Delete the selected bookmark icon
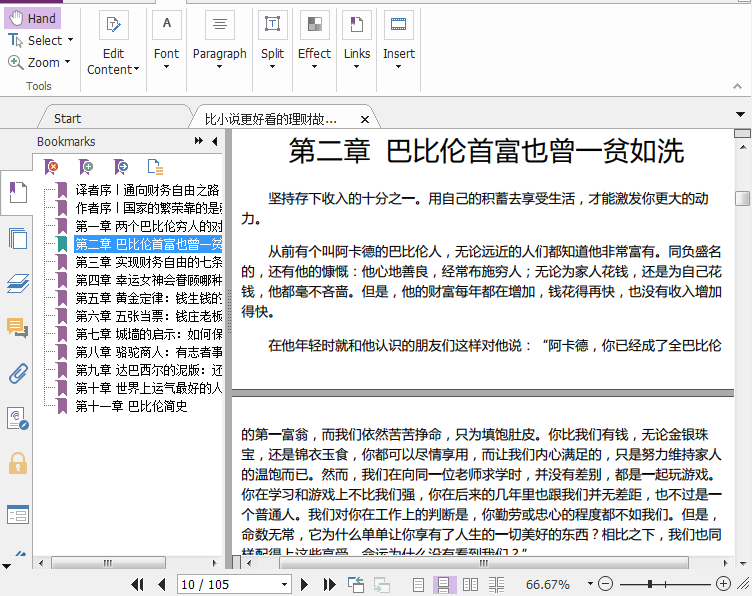This screenshot has height=596, width=752. 52,167
